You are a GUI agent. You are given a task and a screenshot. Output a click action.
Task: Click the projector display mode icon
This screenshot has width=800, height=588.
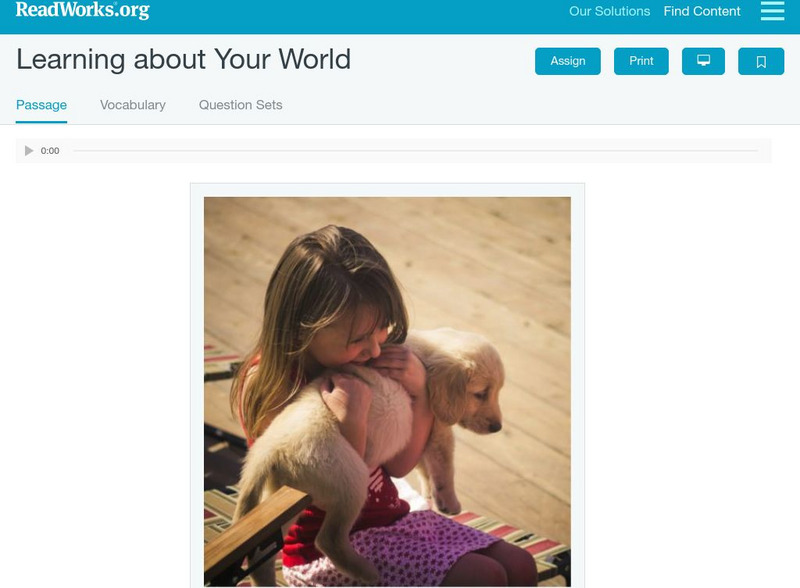coord(703,61)
